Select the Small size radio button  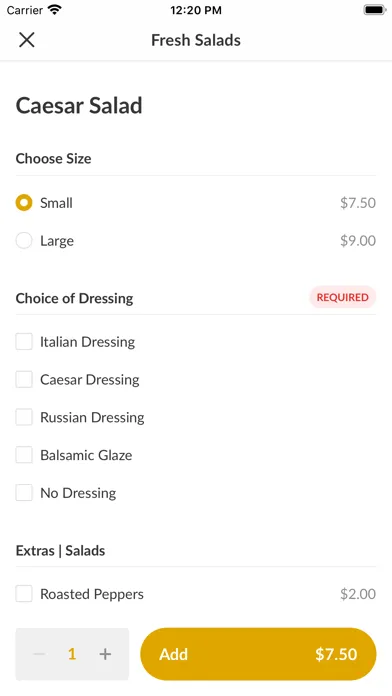[24, 203]
